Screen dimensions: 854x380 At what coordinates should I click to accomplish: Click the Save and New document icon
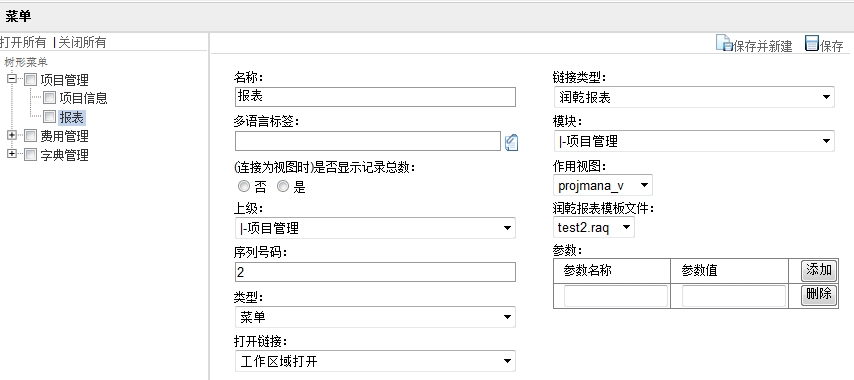(x=724, y=44)
